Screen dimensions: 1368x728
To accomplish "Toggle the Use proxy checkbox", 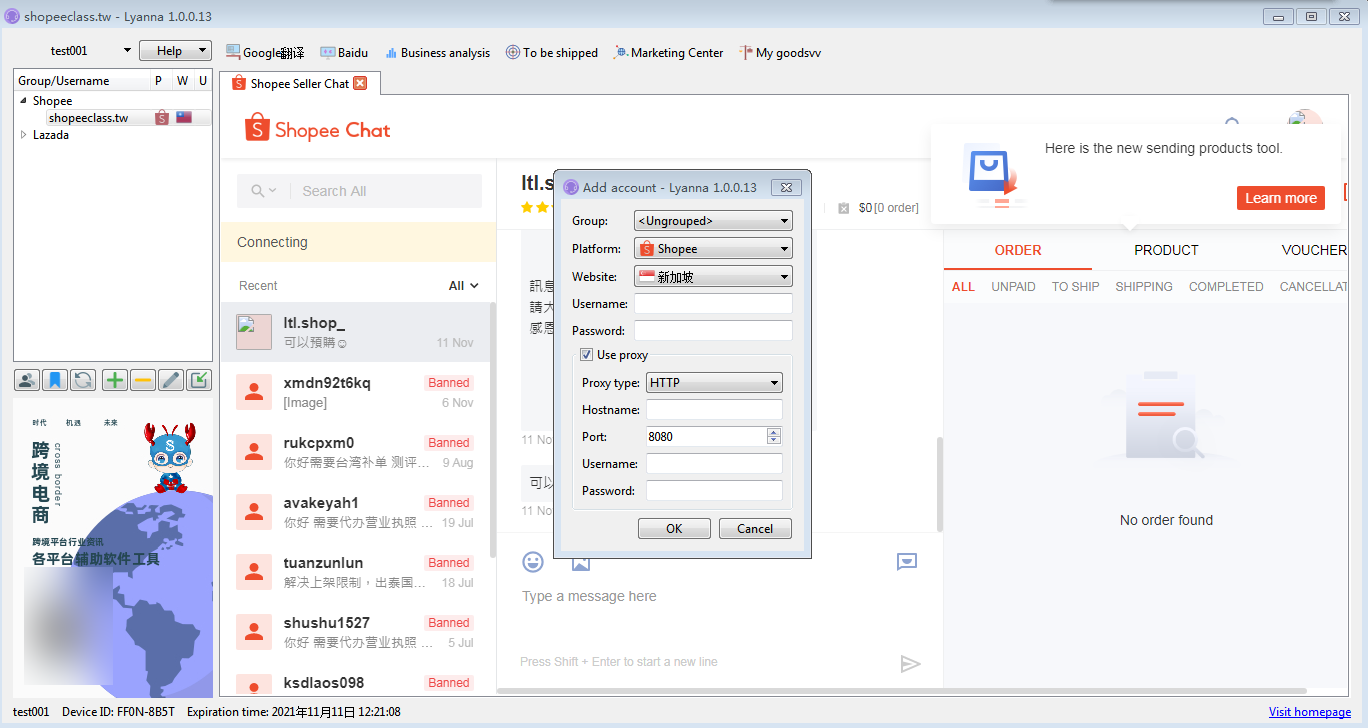I will pyautogui.click(x=586, y=355).
